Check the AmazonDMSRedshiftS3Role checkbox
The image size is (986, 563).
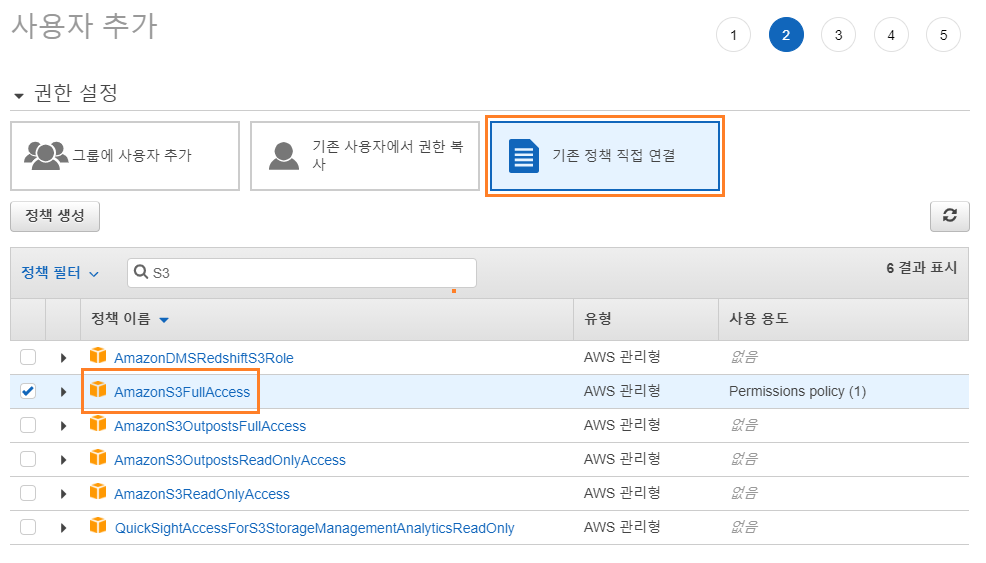(x=28, y=357)
